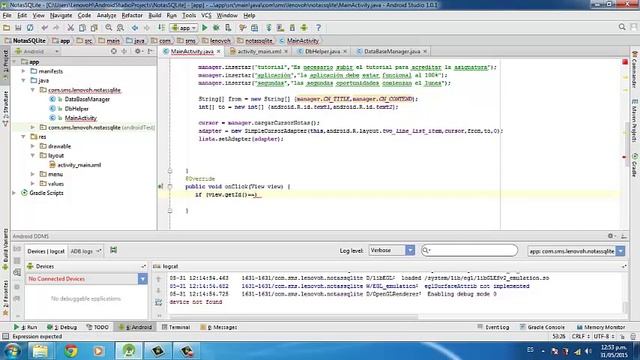The width and height of the screenshot is (640, 360).
Task: Open the Build menu
Action: point(155,16)
